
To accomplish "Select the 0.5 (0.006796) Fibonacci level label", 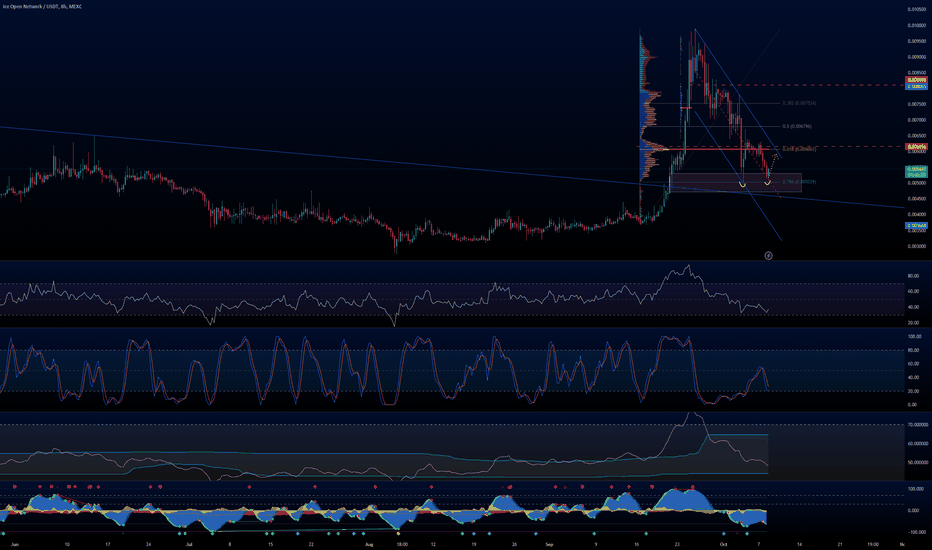I will click(797, 126).
